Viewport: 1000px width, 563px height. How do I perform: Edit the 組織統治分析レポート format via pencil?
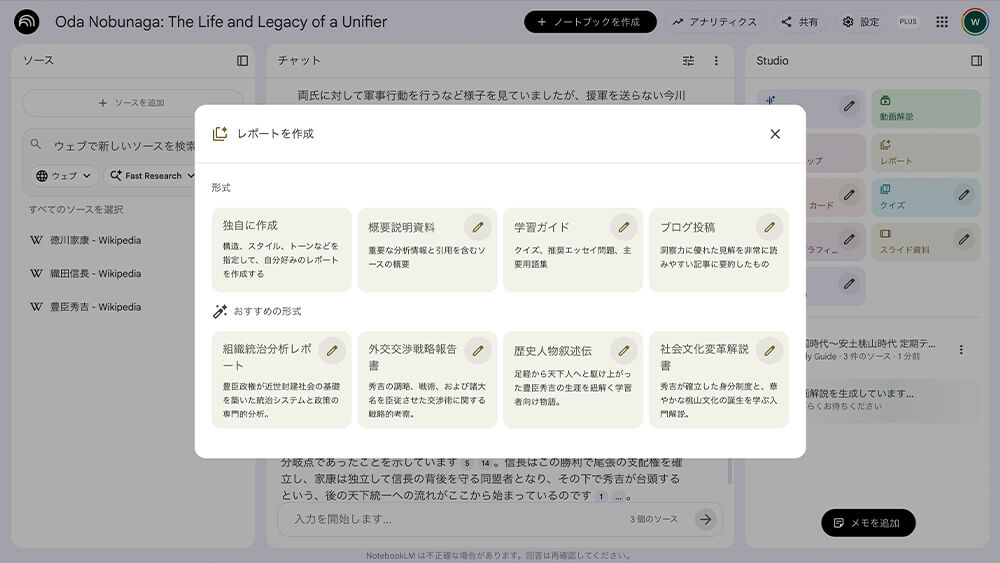[332, 351]
